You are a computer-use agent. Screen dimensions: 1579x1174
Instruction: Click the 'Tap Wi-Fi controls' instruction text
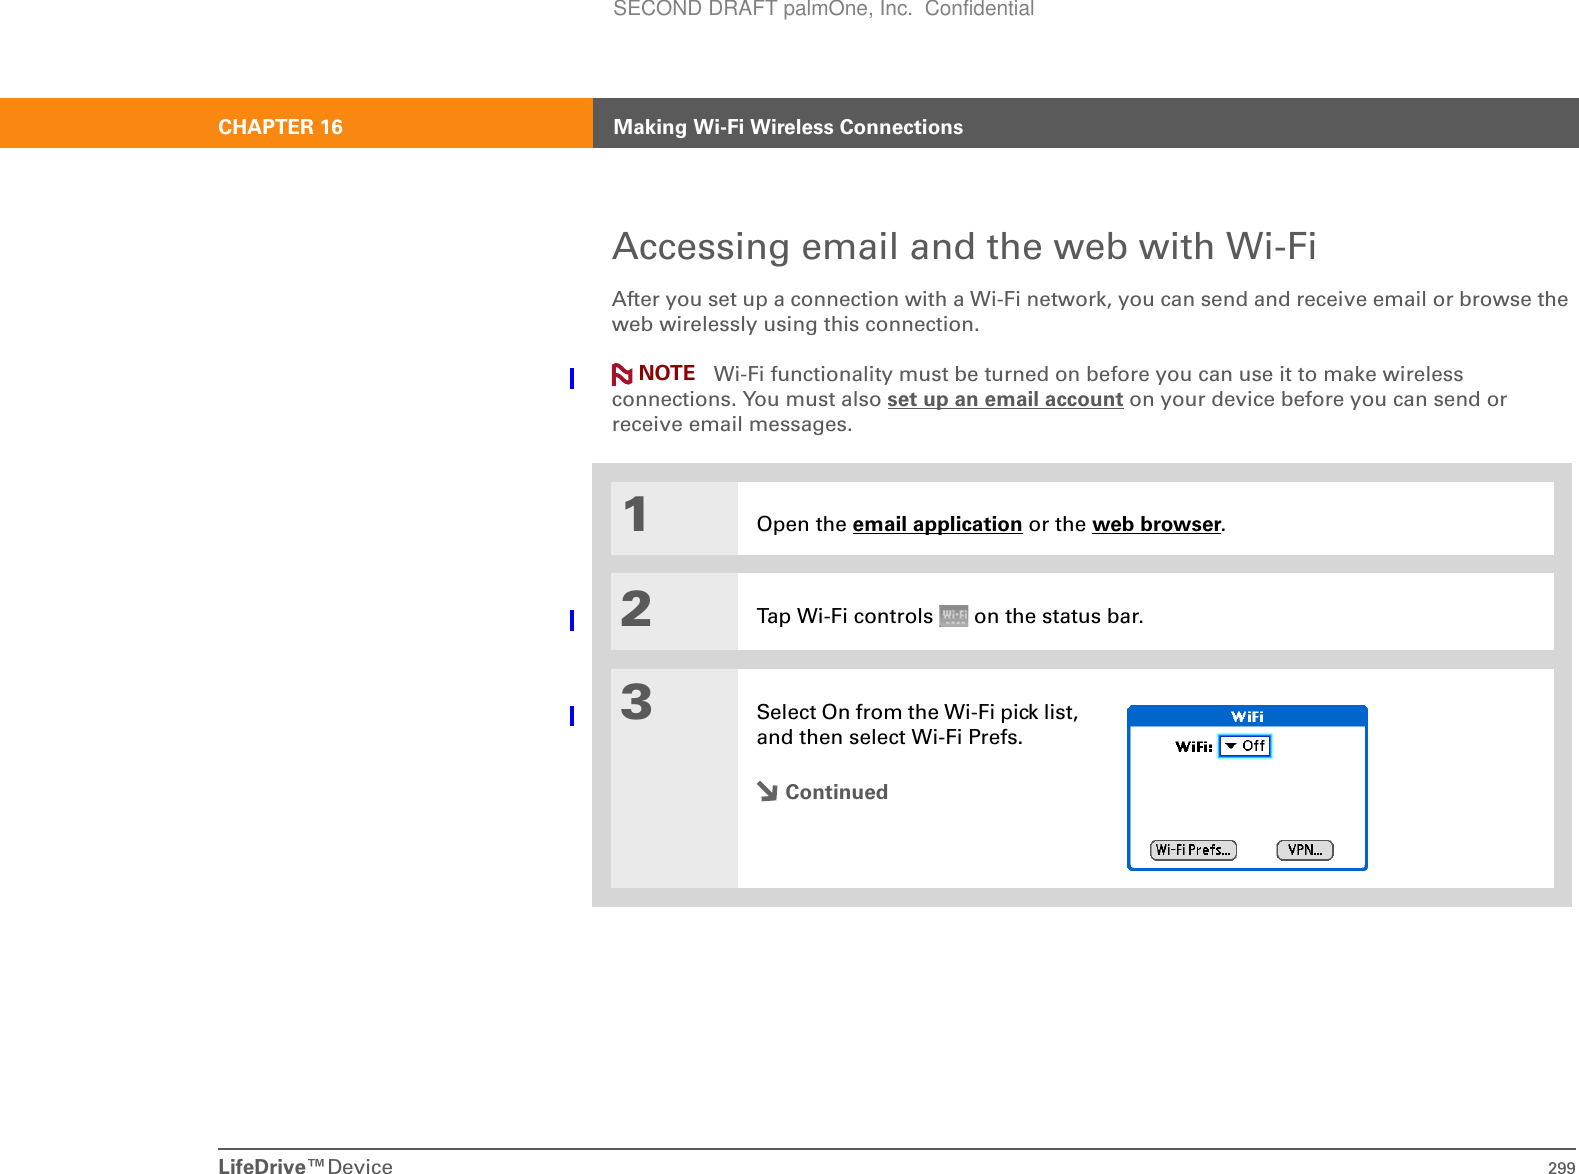click(844, 616)
